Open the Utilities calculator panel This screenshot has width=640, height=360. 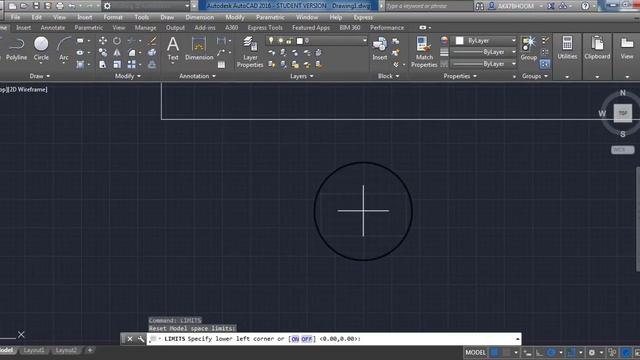[567, 48]
